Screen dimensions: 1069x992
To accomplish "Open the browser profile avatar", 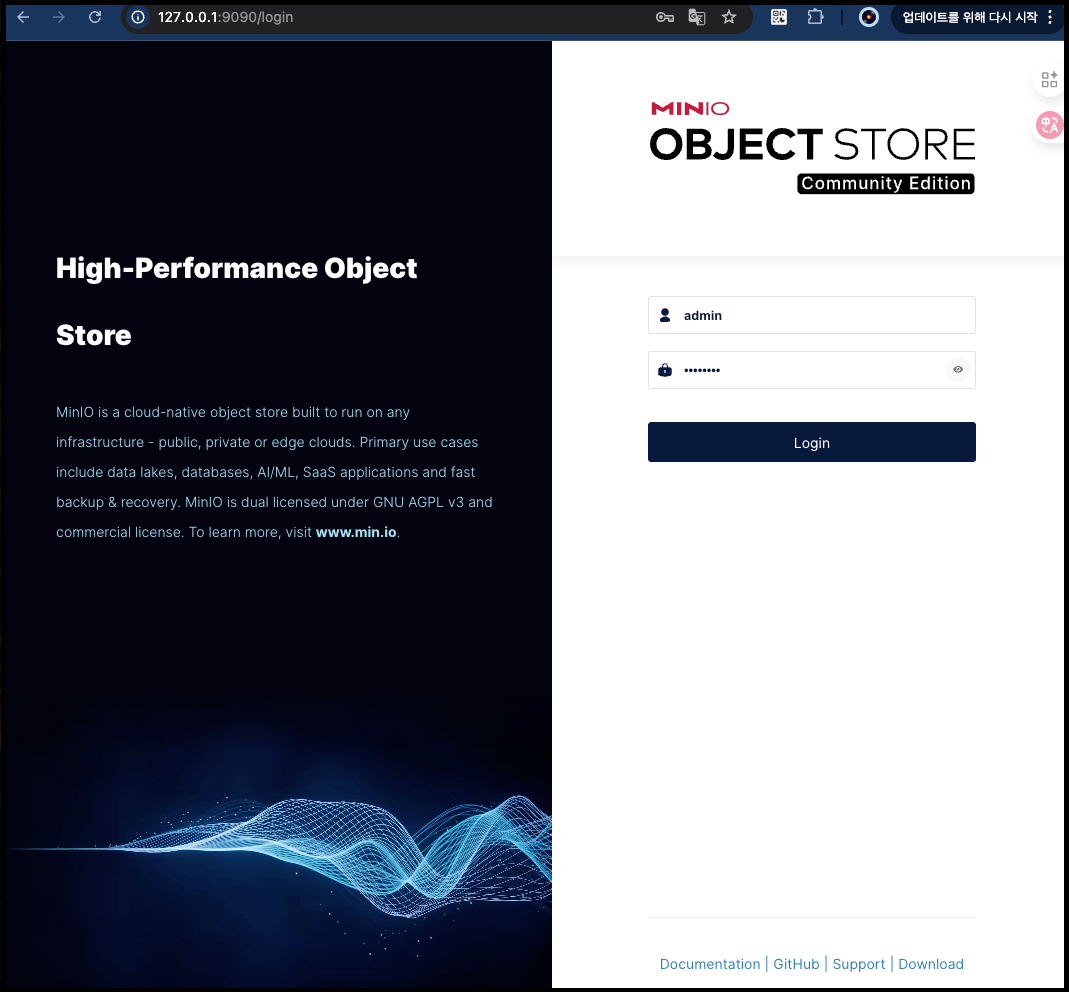I will (869, 17).
